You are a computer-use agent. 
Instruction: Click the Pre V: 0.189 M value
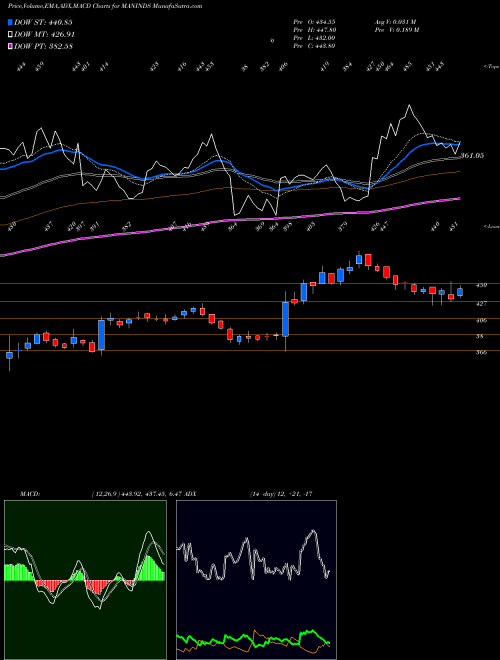(396, 30)
